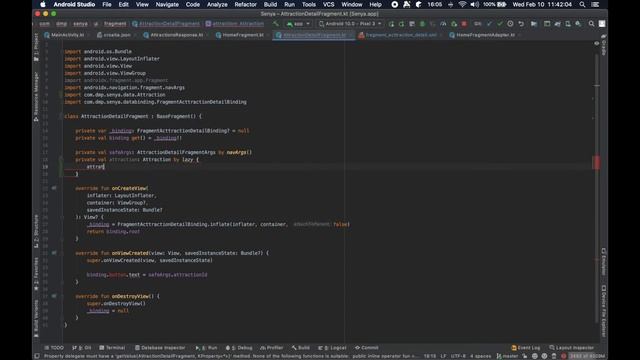Open the Navigate menu

(167, 4)
